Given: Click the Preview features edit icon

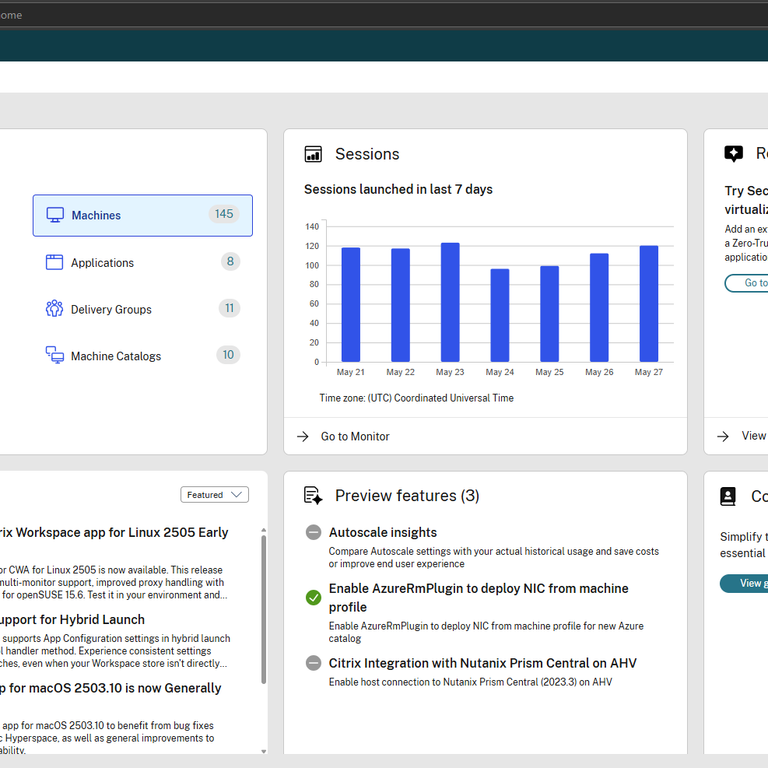Looking at the screenshot, I should 313,496.
